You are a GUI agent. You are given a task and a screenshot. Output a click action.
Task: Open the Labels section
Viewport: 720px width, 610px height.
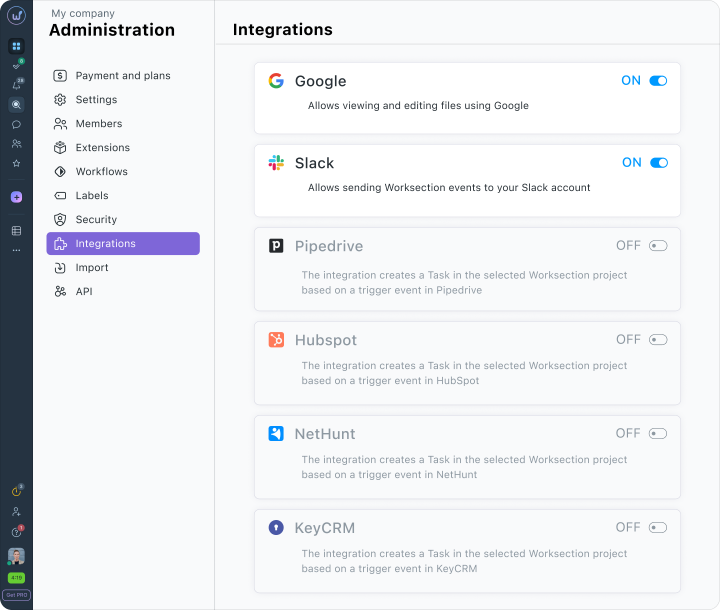tap(123, 195)
